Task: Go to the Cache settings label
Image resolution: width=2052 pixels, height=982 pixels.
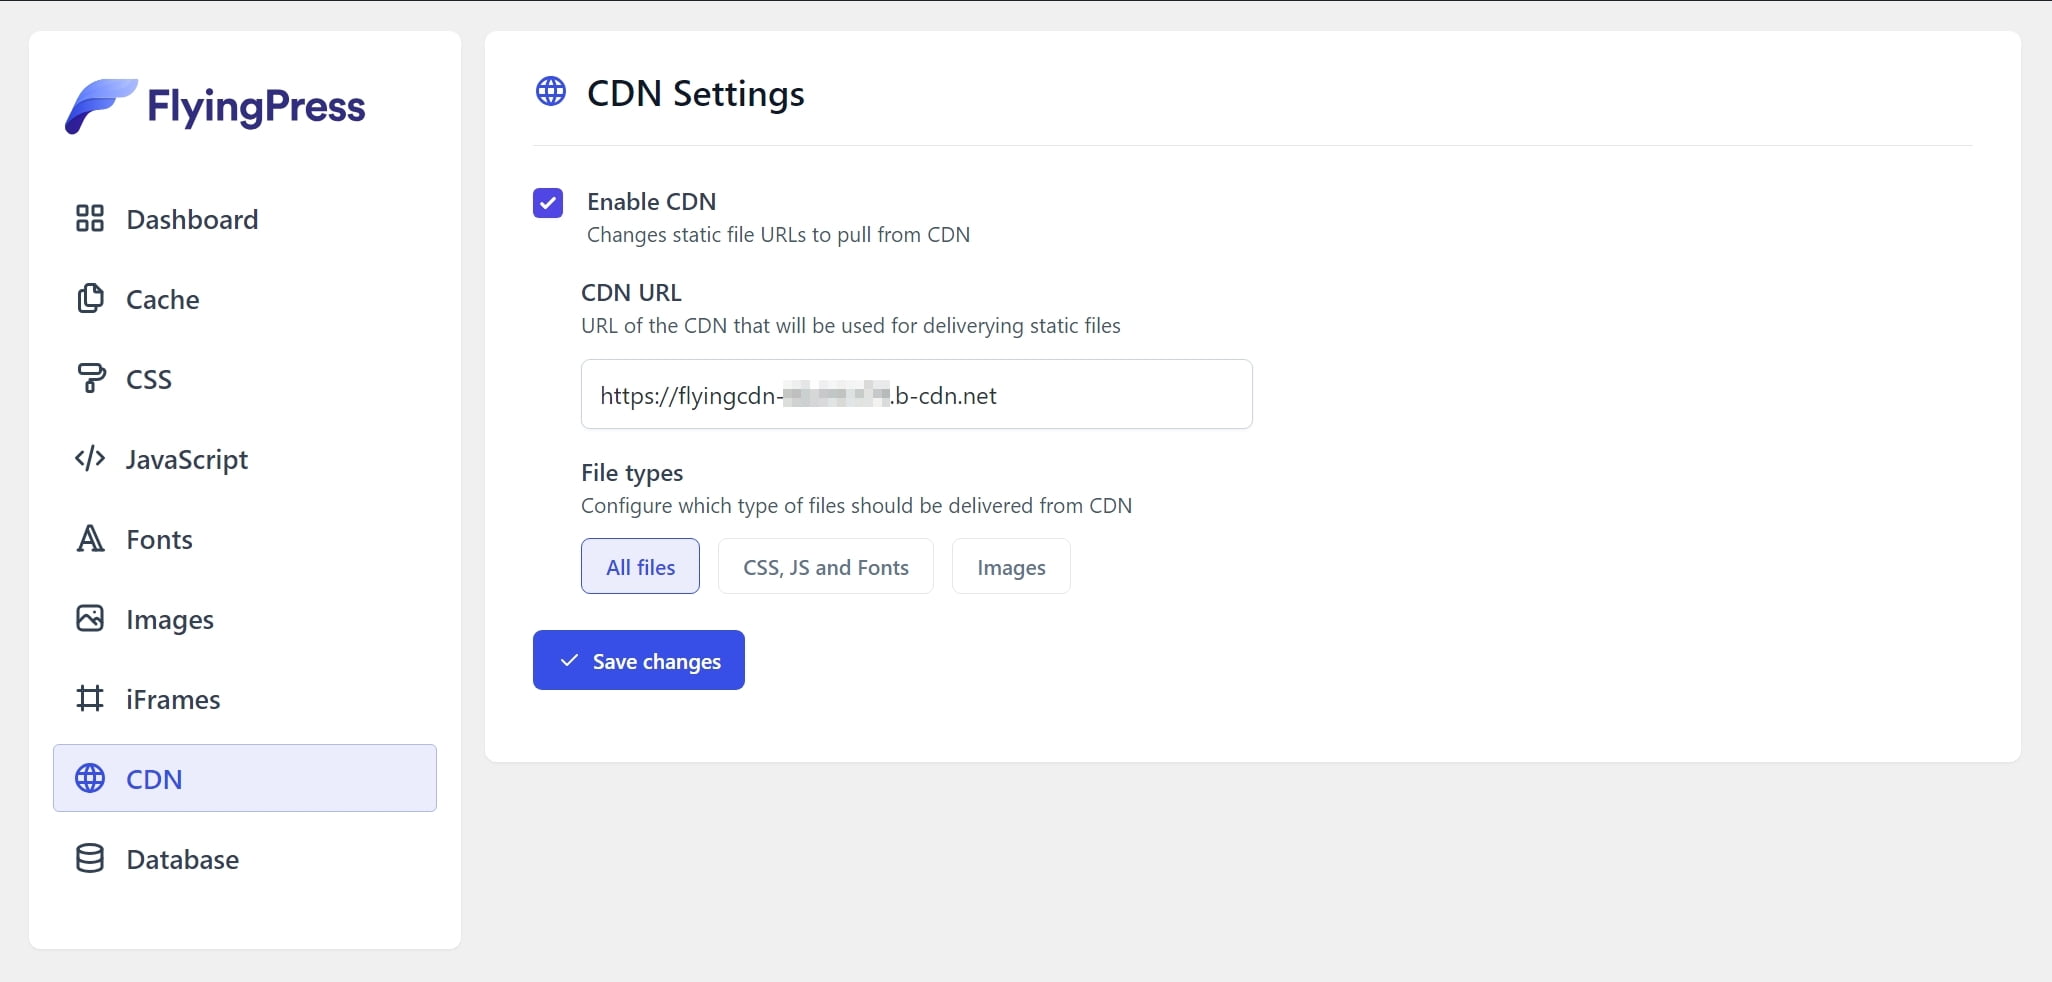Action: coord(163,299)
